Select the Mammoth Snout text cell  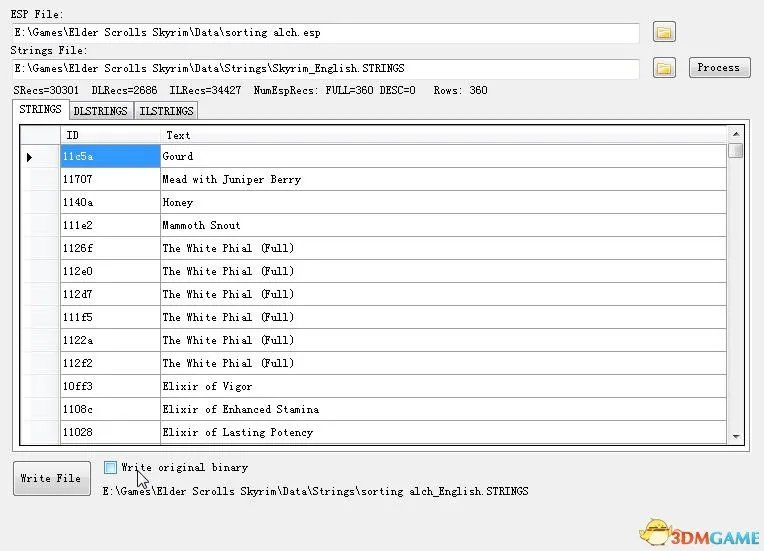pos(443,225)
